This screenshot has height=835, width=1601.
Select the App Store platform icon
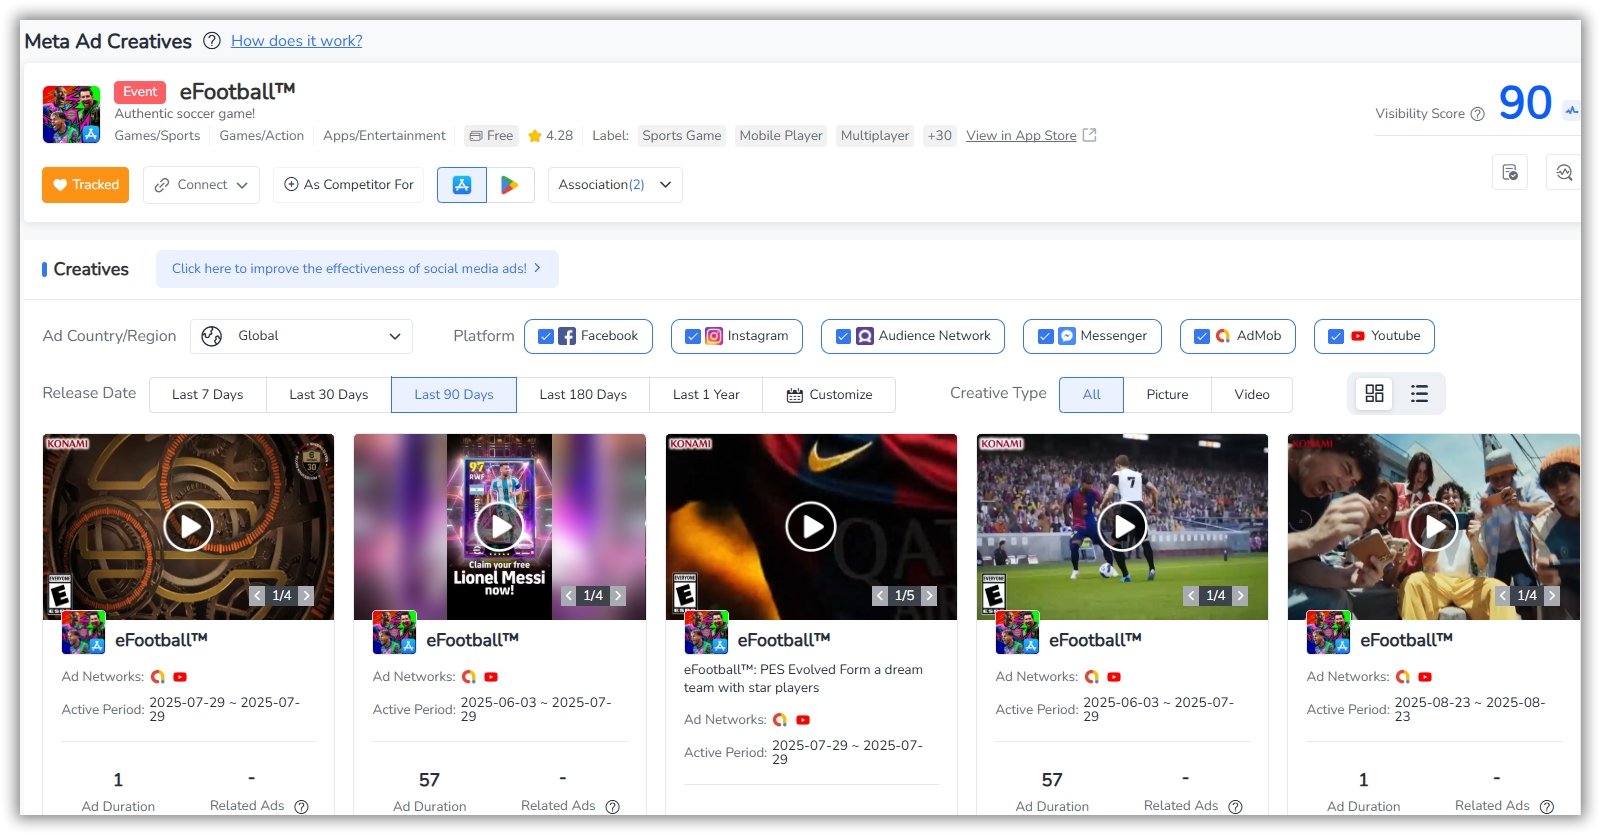[462, 185]
